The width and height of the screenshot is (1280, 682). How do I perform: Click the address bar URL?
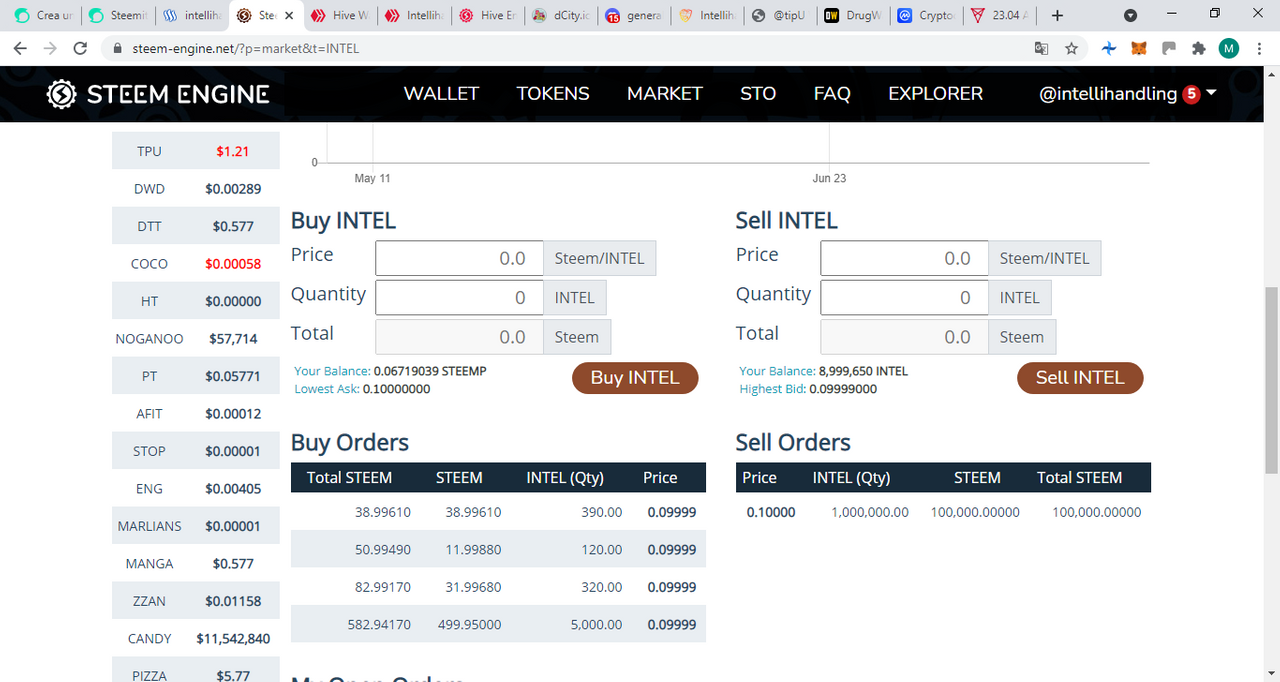point(245,48)
